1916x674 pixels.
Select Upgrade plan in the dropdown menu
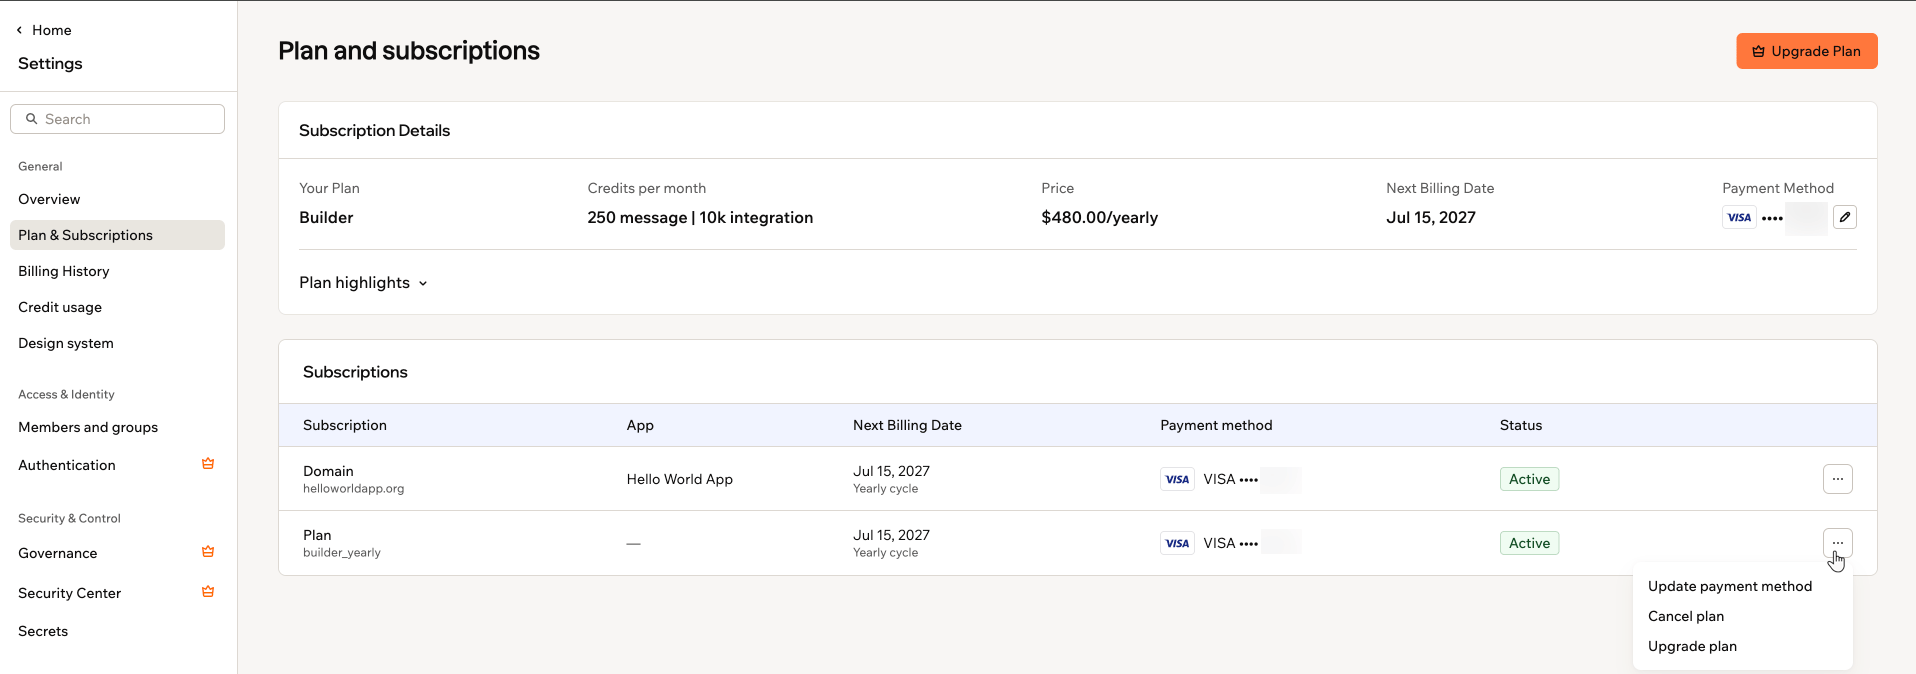tap(1692, 646)
